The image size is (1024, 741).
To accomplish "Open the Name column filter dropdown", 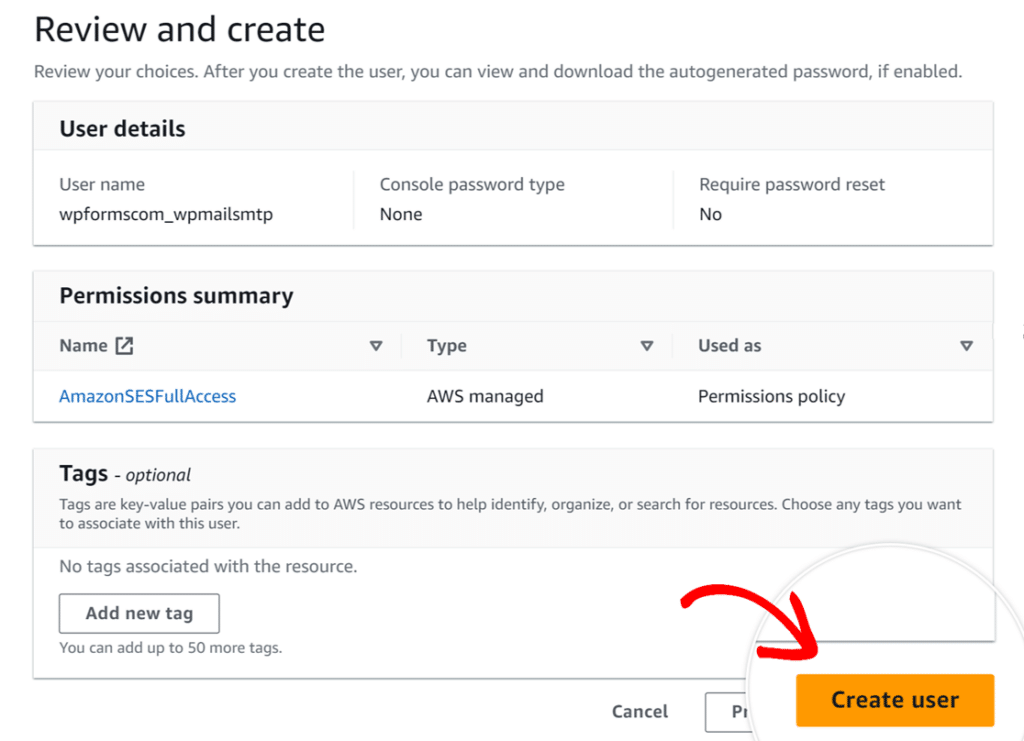I will [x=377, y=345].
